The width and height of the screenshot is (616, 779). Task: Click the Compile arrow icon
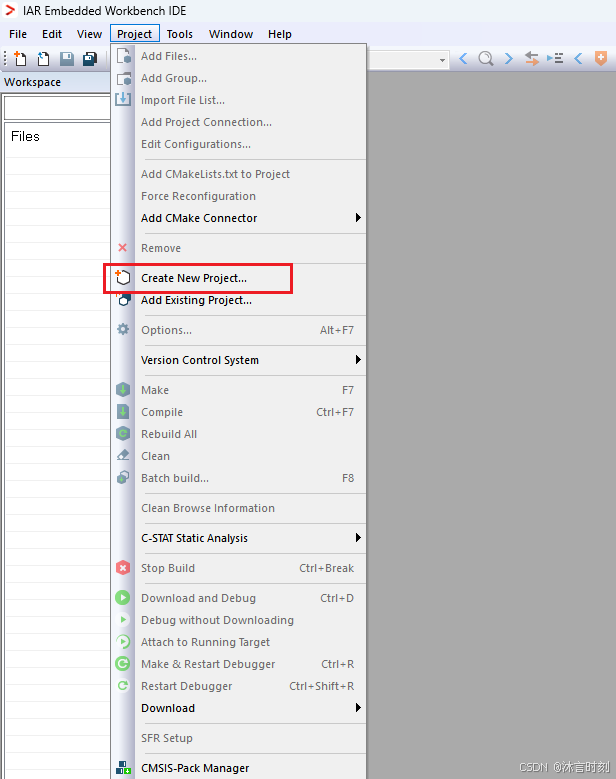[x=123, y=411]
